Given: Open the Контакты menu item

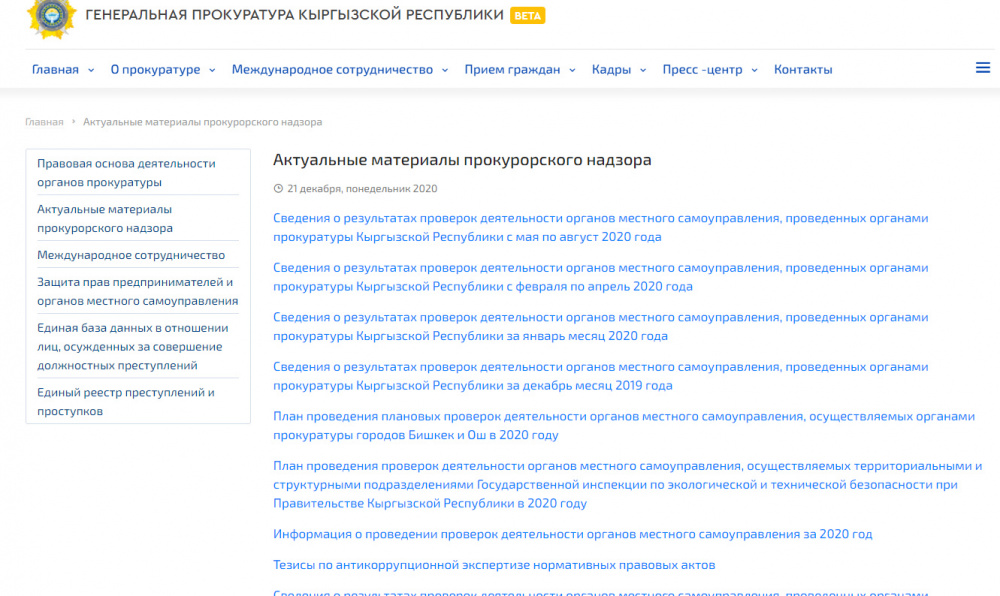Looking at the screenshot, I should 803,69.
